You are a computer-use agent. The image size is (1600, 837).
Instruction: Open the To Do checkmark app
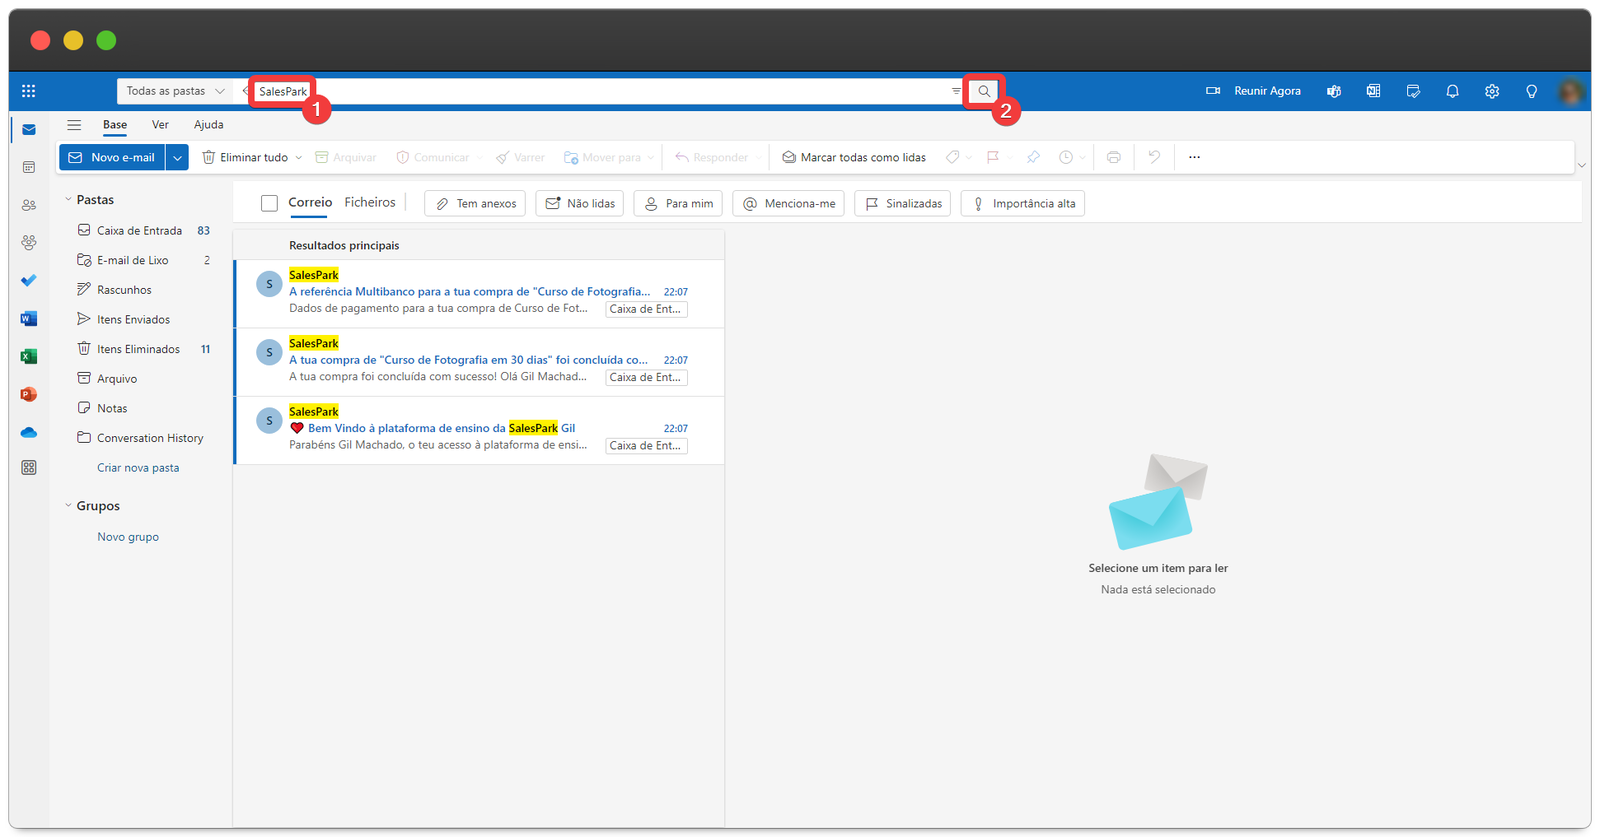pos(28,281)
